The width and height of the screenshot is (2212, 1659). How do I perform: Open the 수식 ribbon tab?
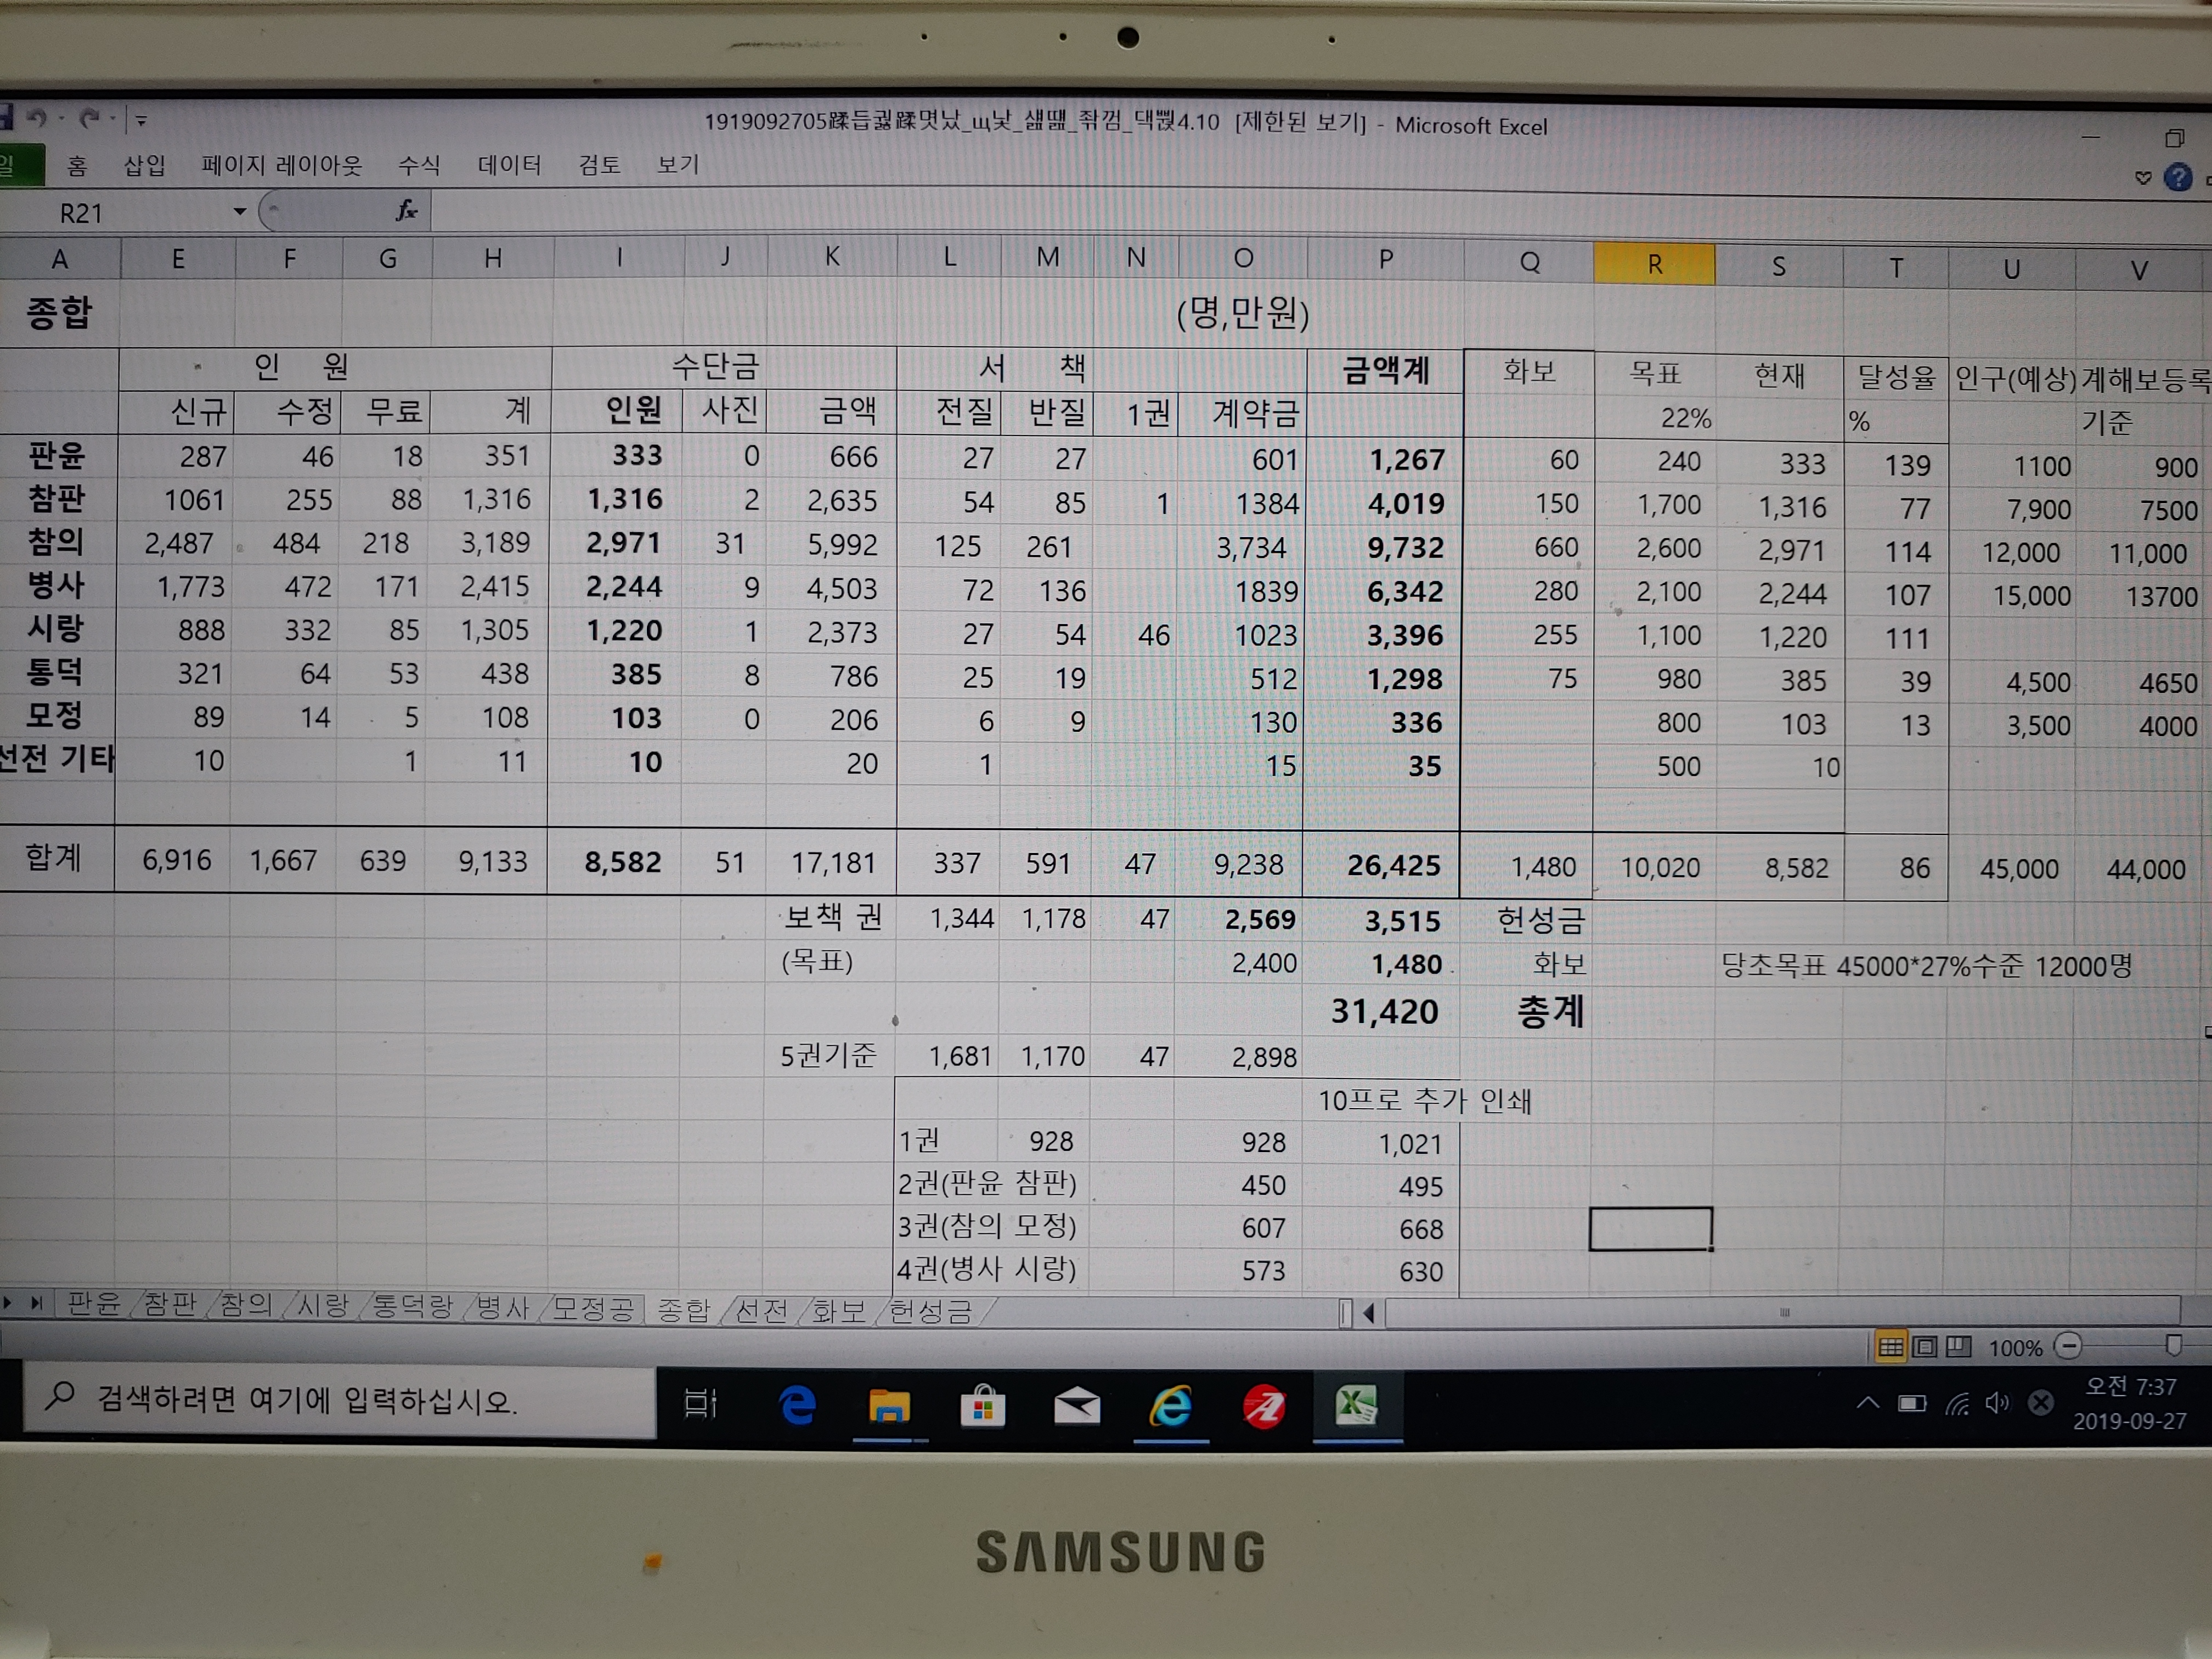point(419,164)
